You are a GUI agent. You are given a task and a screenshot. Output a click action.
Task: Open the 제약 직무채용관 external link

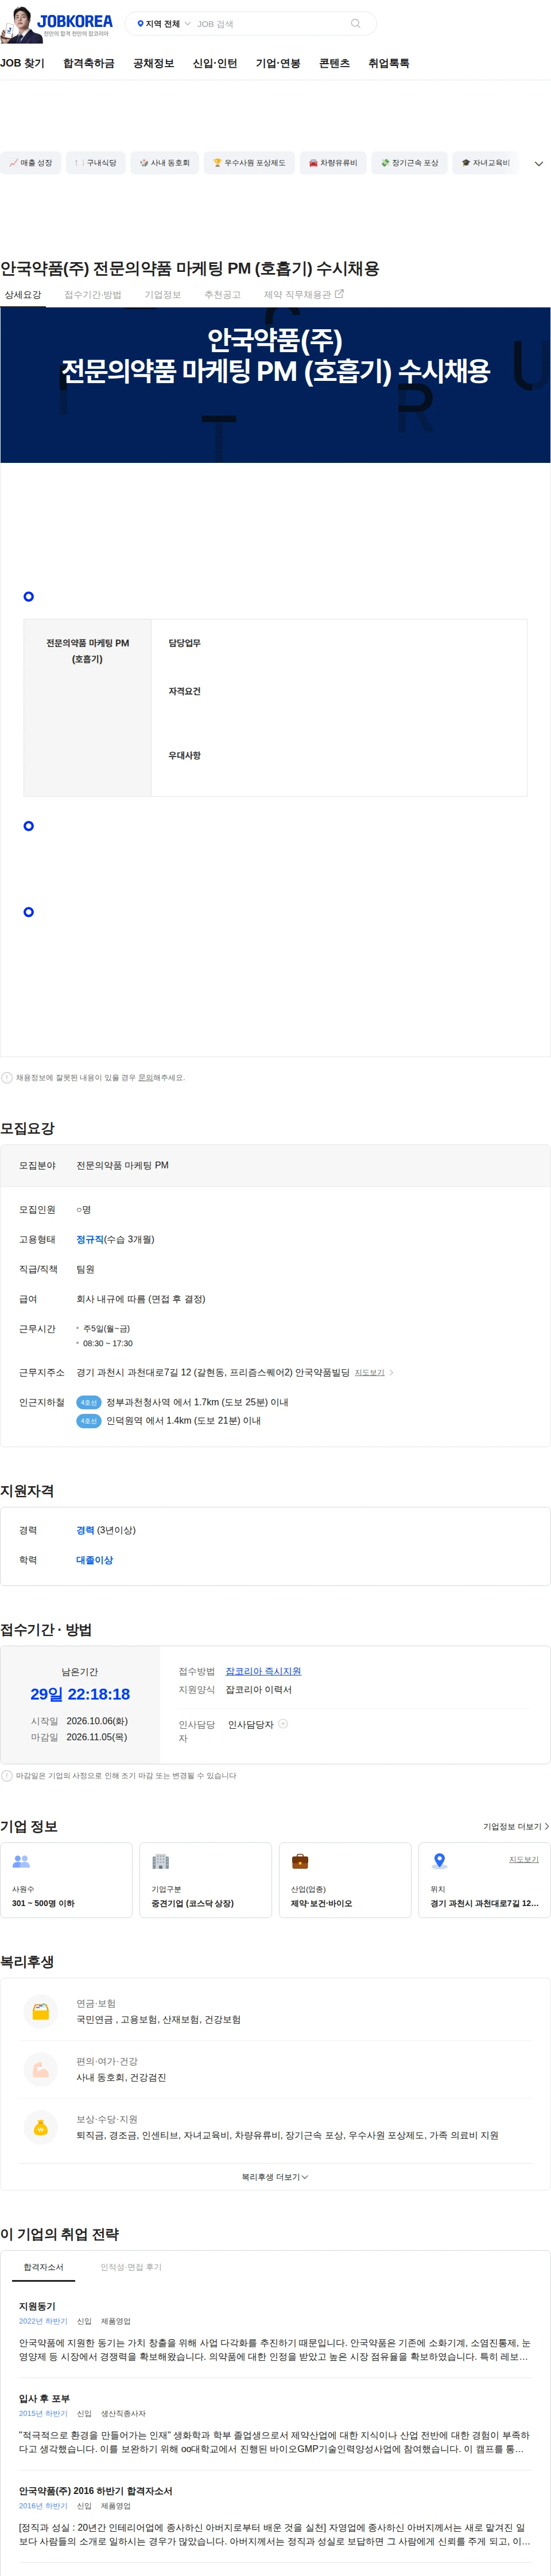click(303, 295)
